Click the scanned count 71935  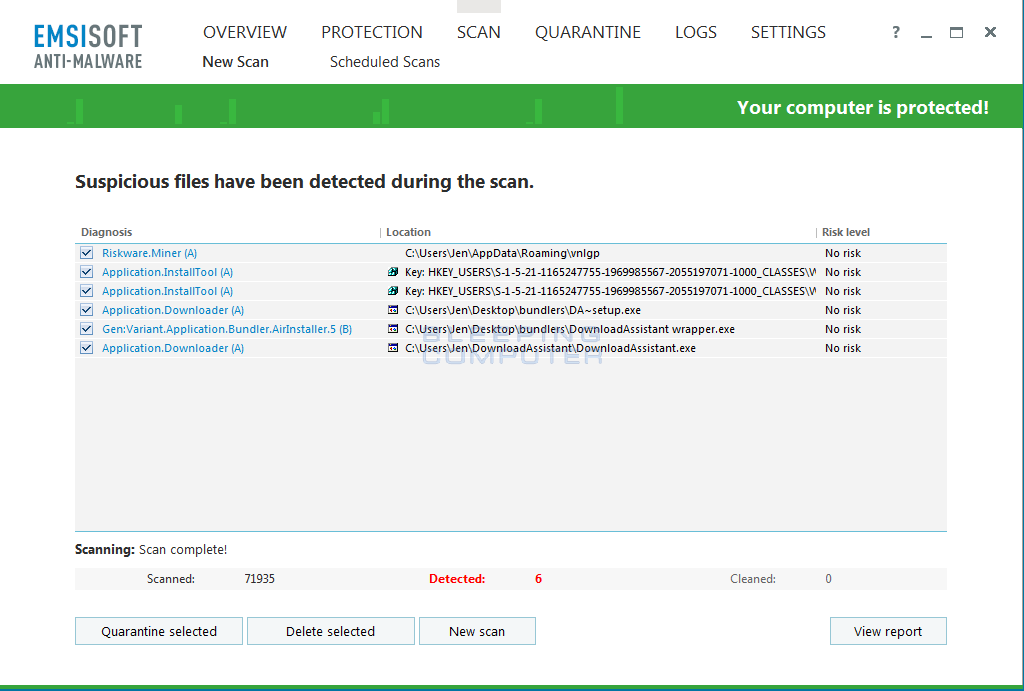tap(259, 579)
